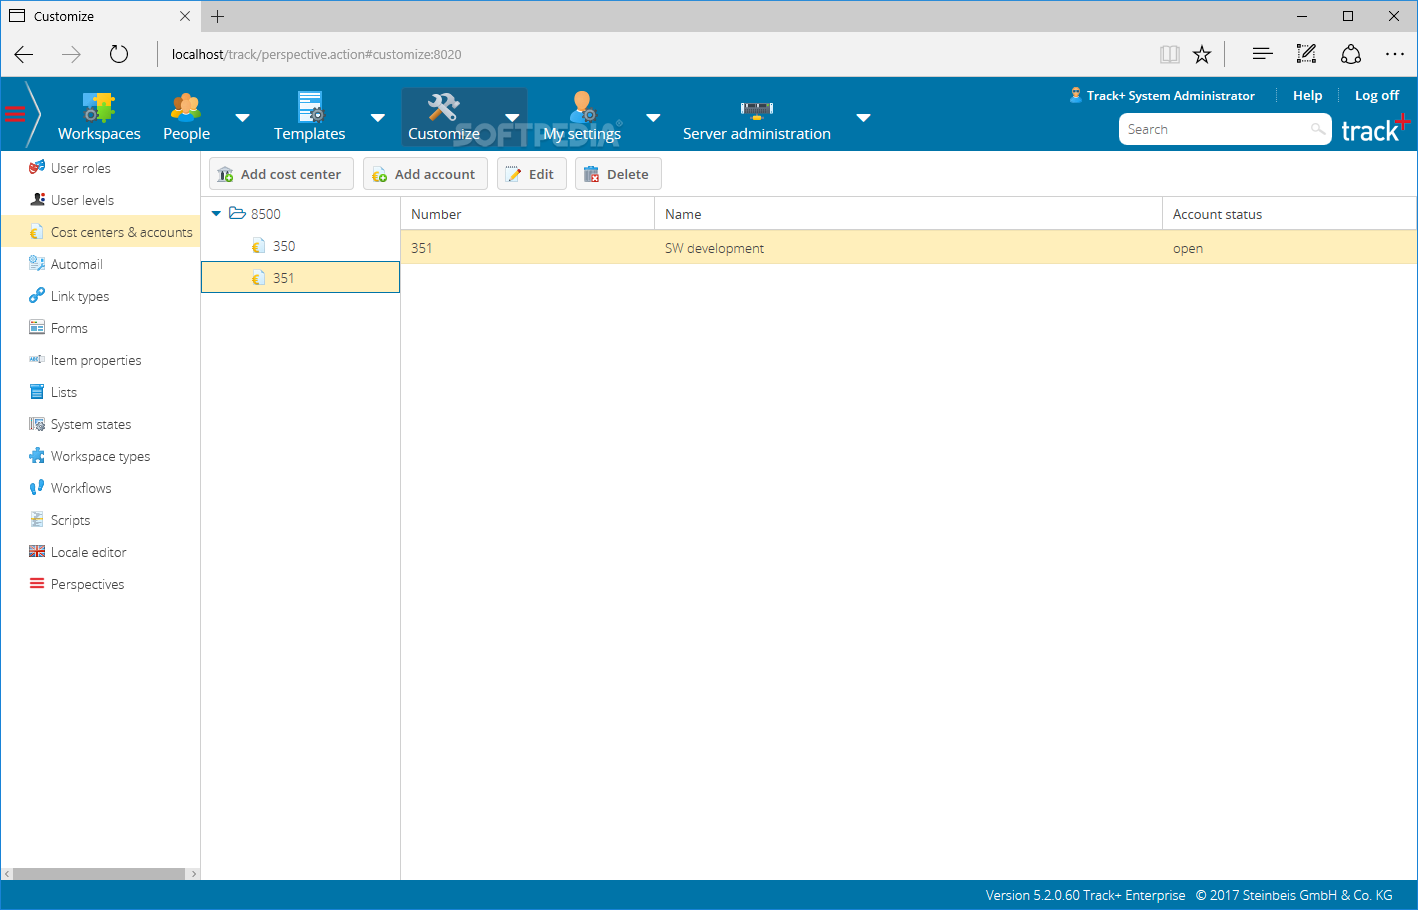The image size is (1418, 910).
Task: Open Locale editor
Action: [89, 552]
